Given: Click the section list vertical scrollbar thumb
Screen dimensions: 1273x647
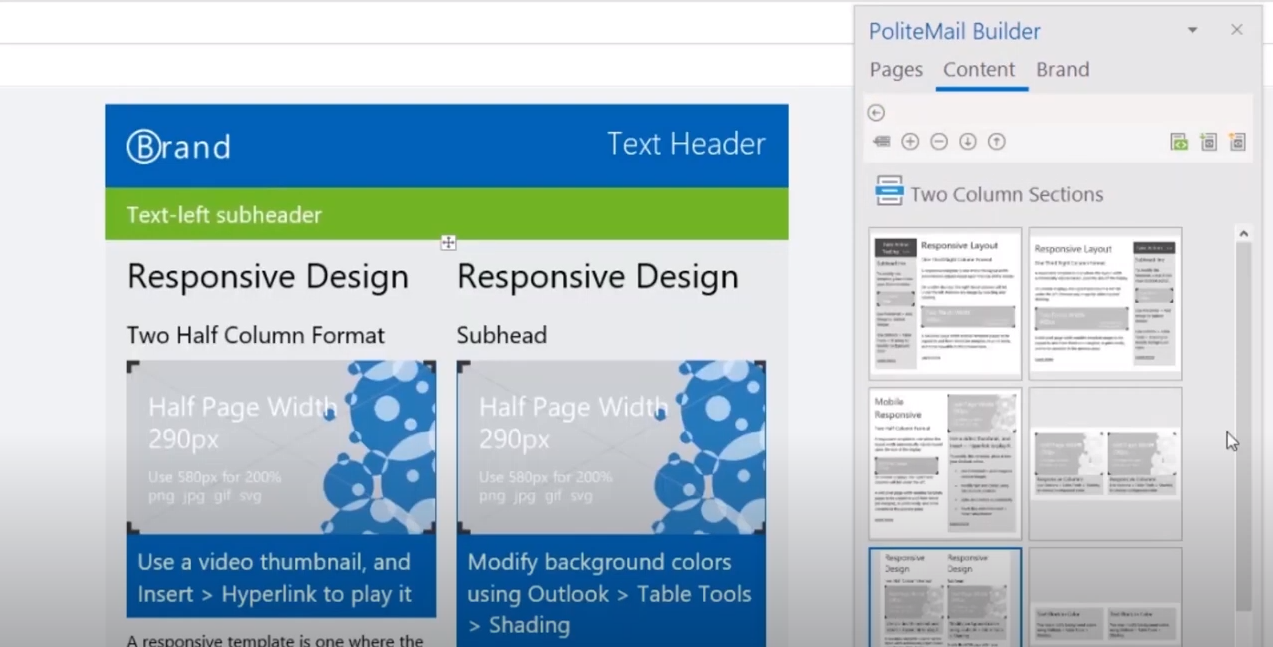Looking at the screenshot, I should tap(1244, 425).
